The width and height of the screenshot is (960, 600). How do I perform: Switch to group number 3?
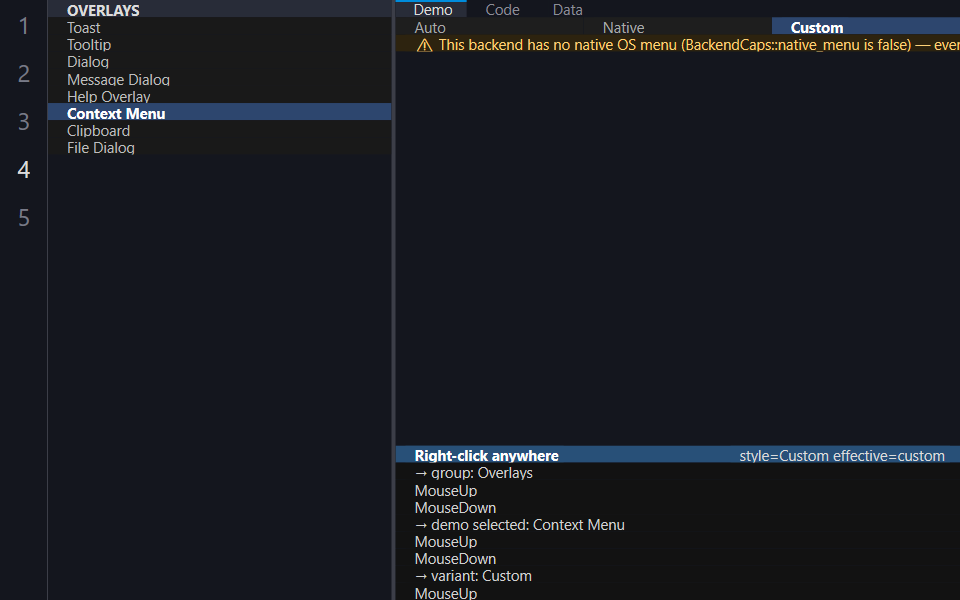coord(24,122)
